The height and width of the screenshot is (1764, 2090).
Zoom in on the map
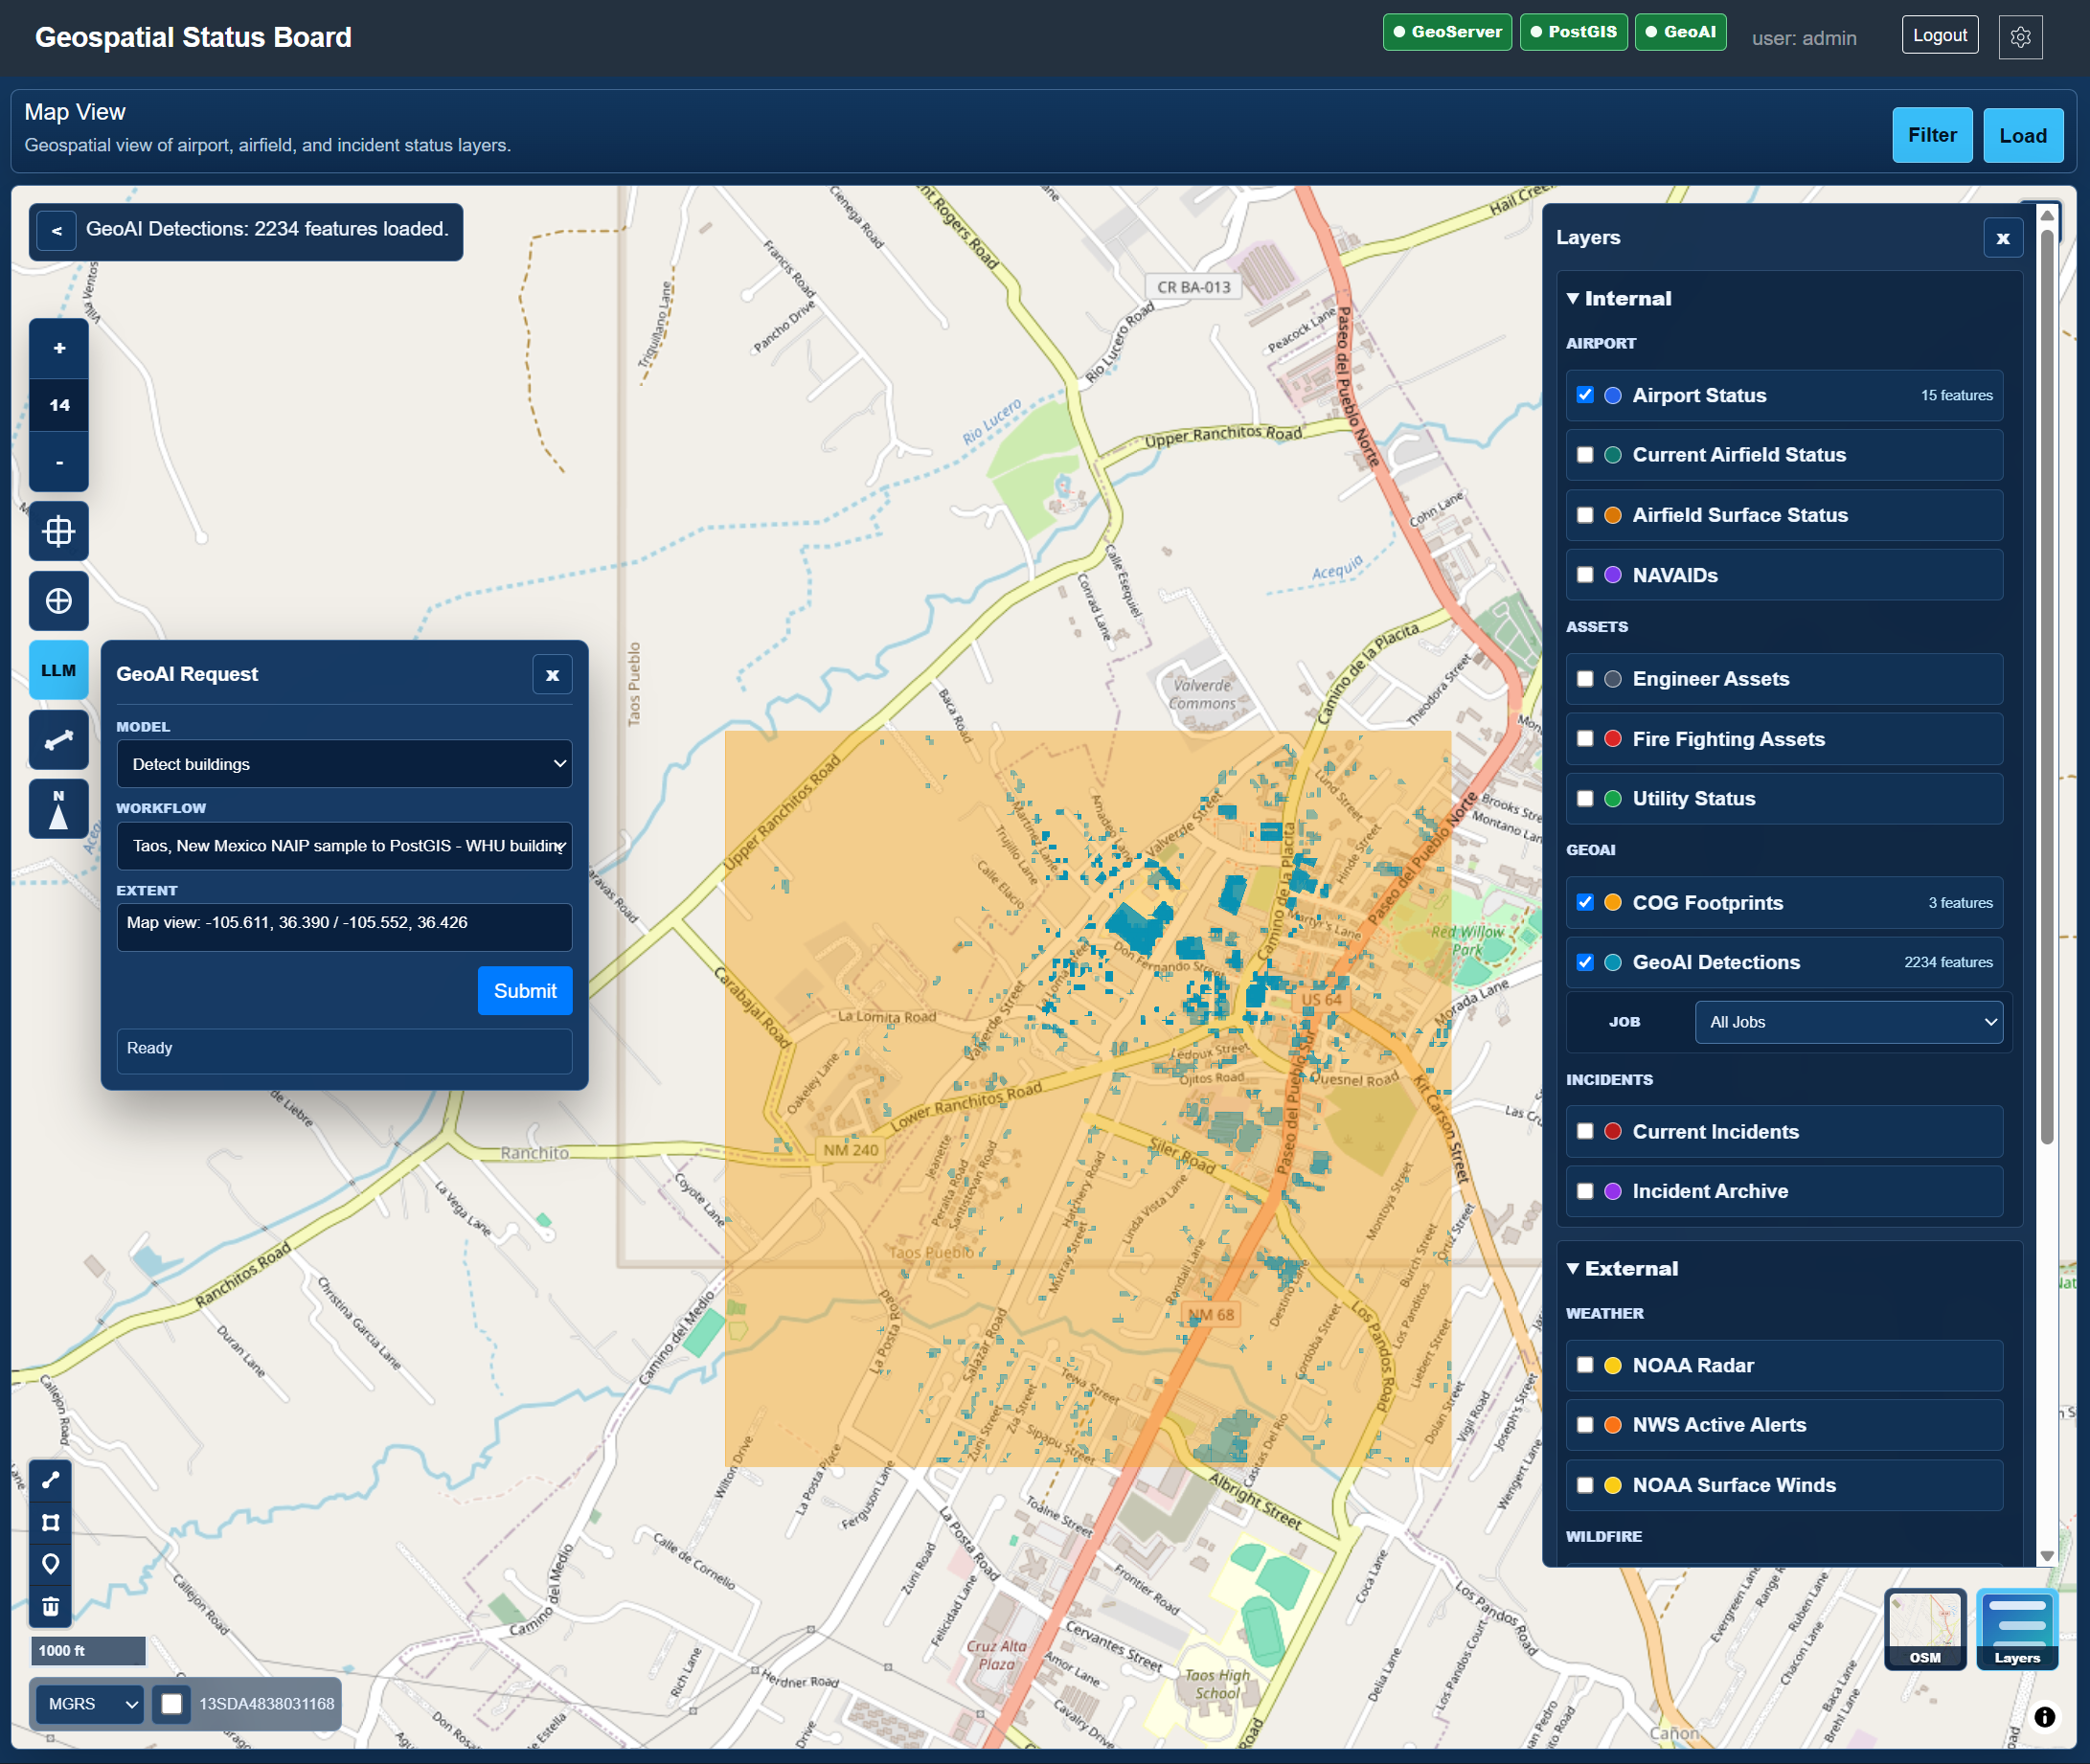click(59, 348)
